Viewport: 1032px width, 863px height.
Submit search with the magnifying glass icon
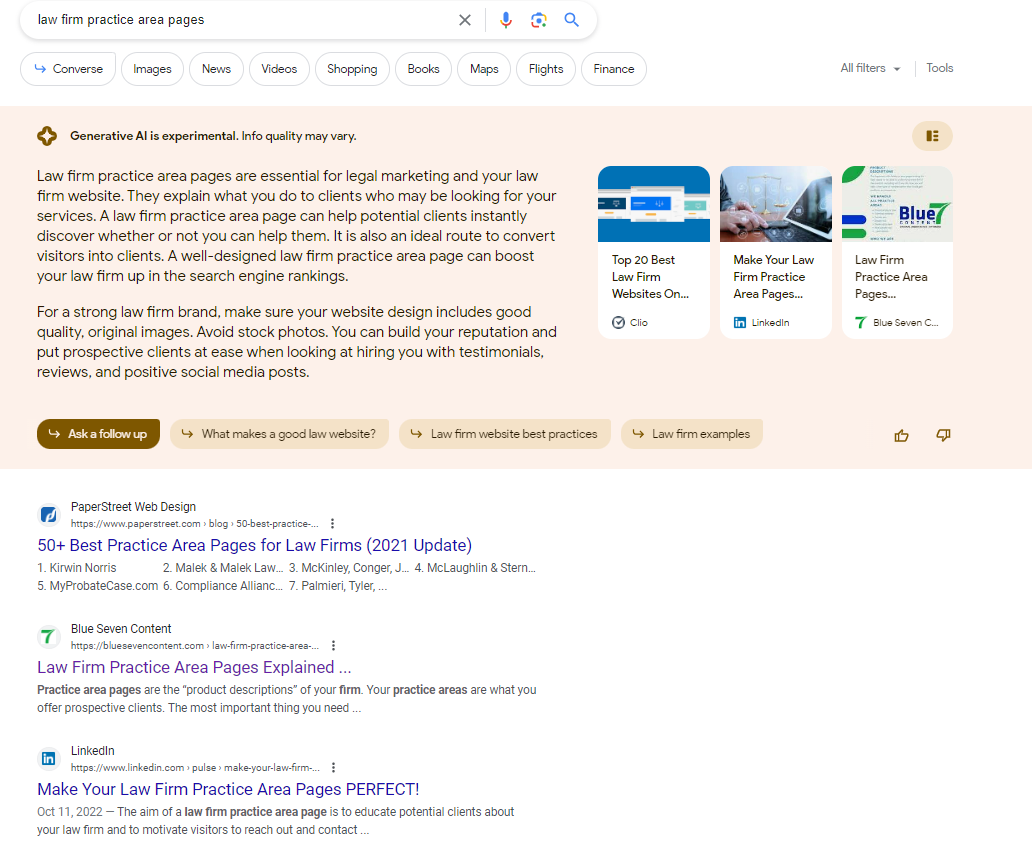point(571,20)
